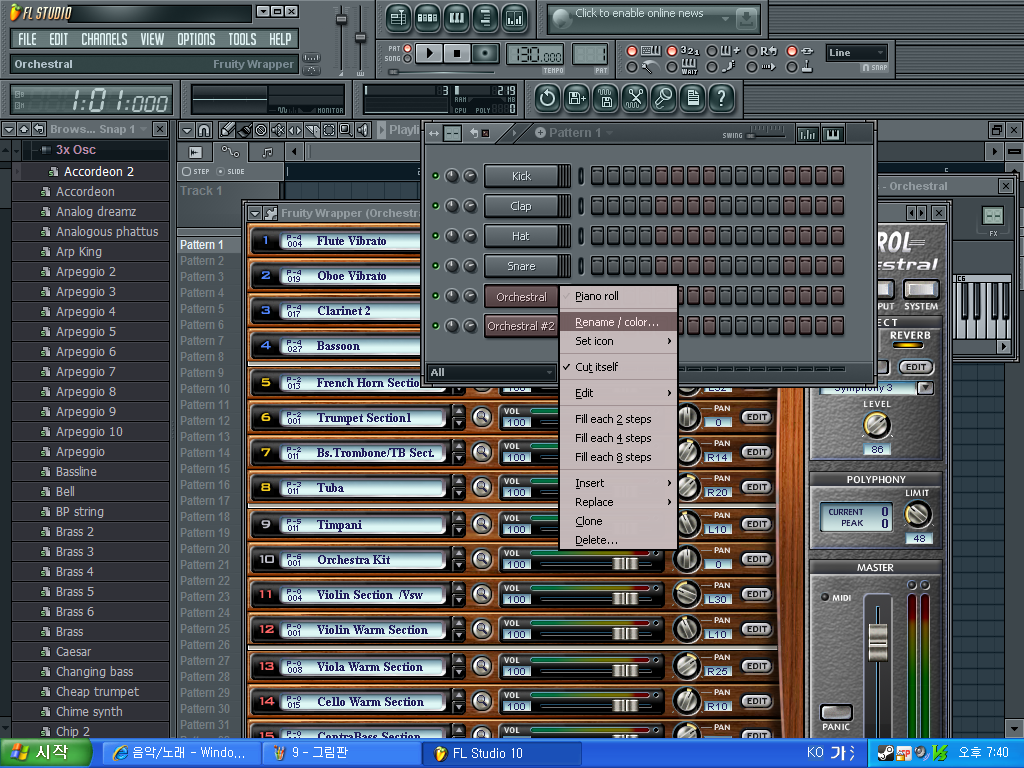Select the delete tool in playlist toolbar
Screen dimensions: 1024x768
tap(261, 130)
